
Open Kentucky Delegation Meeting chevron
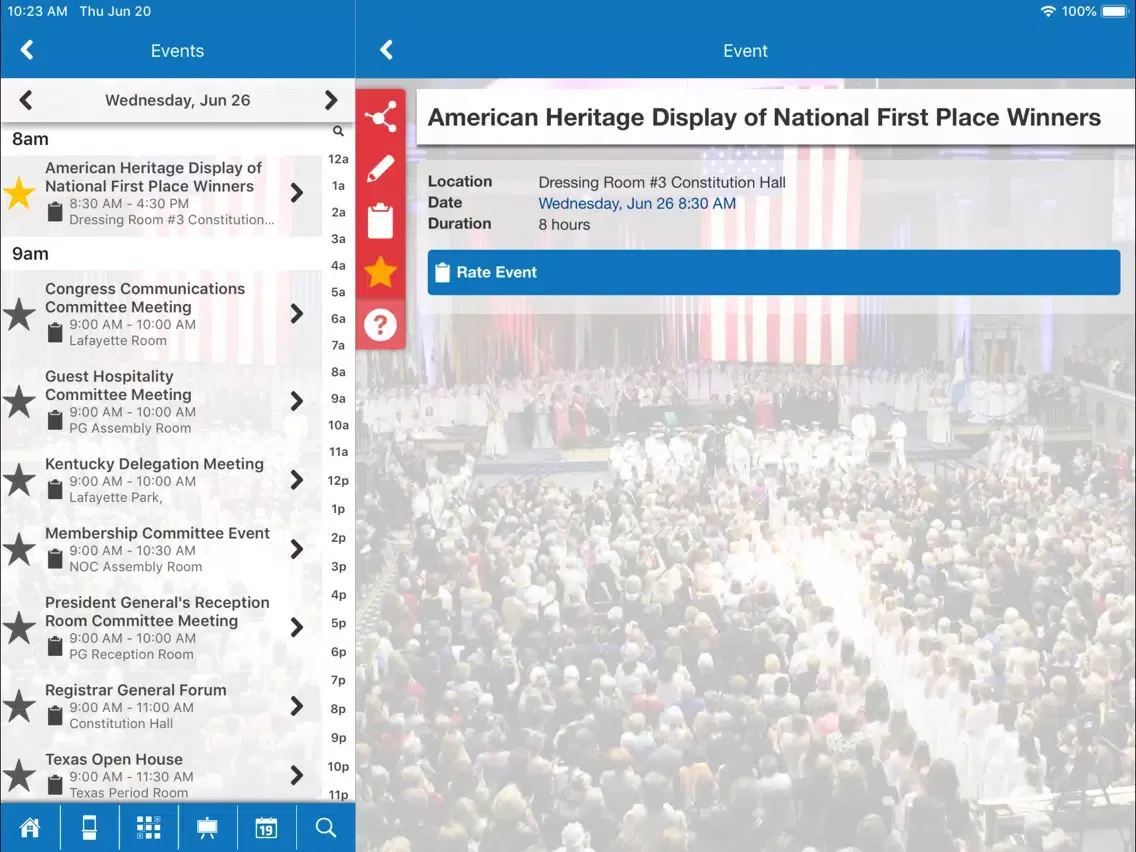[x=296, y=480]
